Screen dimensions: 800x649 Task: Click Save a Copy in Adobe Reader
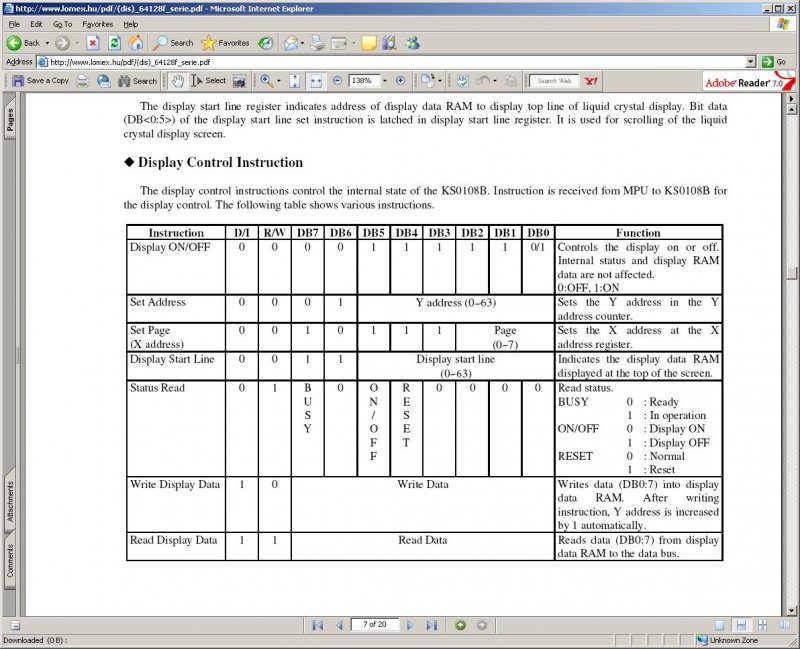pyautogui.click(x=40, y=81)
